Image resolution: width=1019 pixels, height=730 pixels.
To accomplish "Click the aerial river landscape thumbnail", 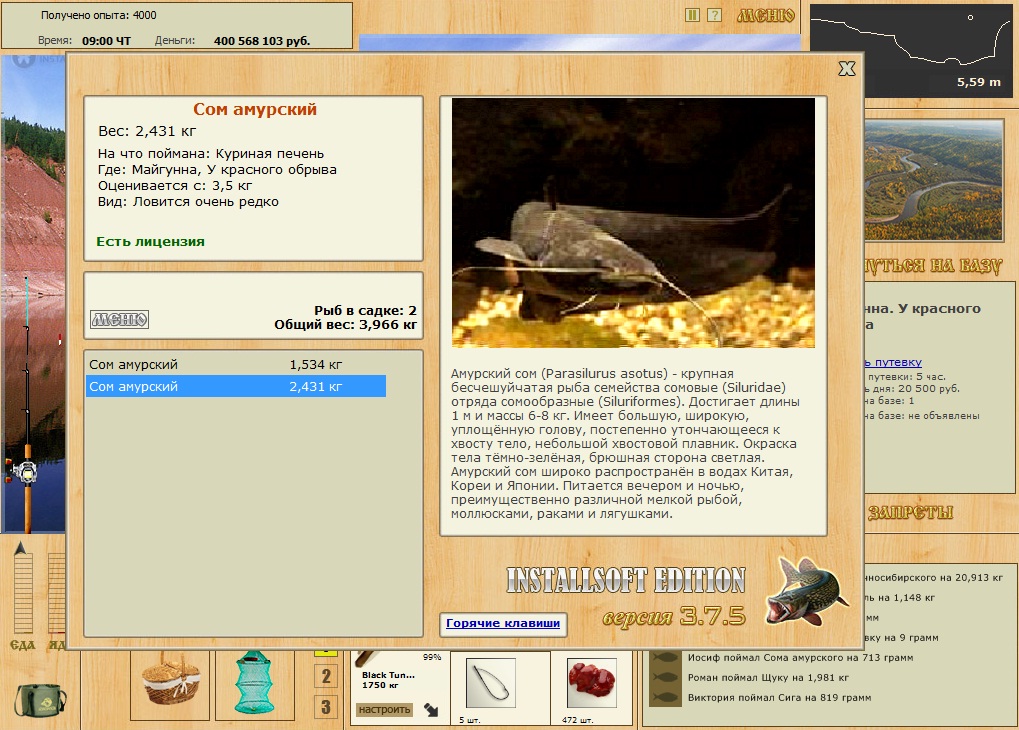I will pos(934,179).
